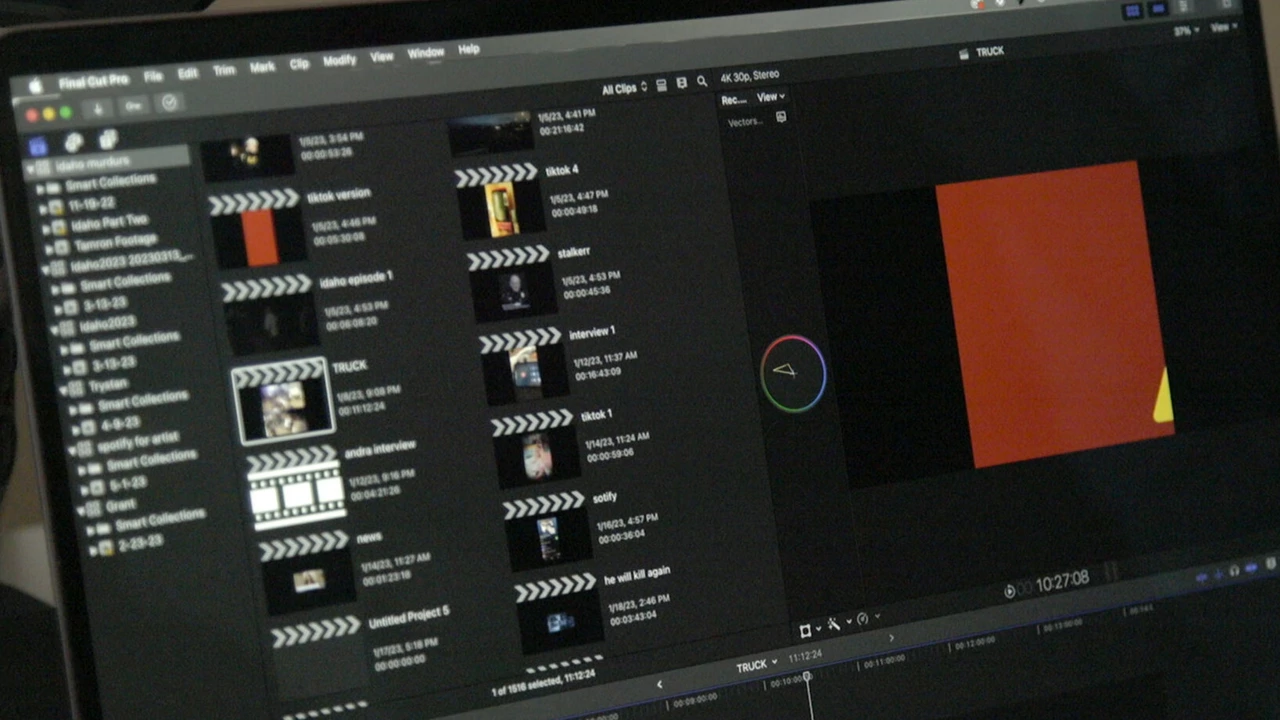Open the Final Cut Pro menu

point(94,81)
